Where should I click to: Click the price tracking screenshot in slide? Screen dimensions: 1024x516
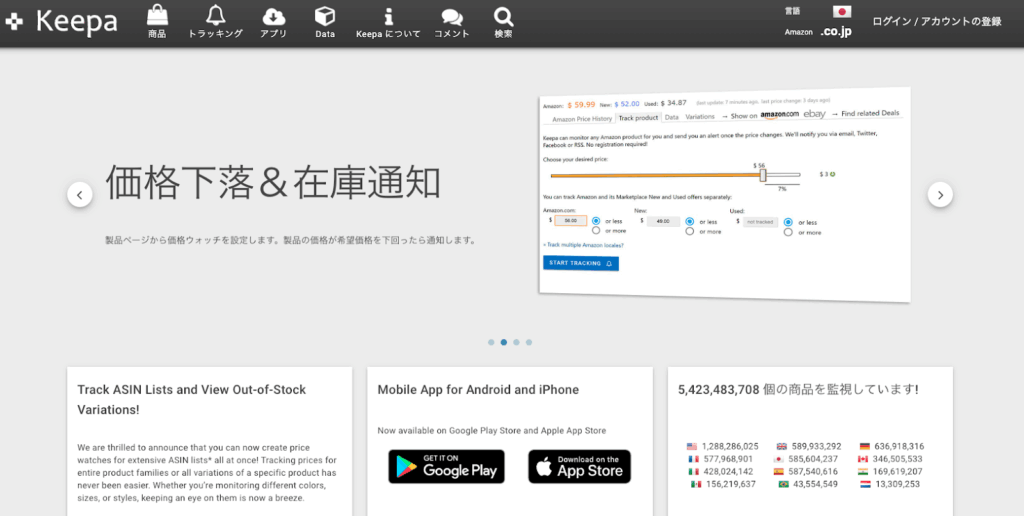point(724,195)
